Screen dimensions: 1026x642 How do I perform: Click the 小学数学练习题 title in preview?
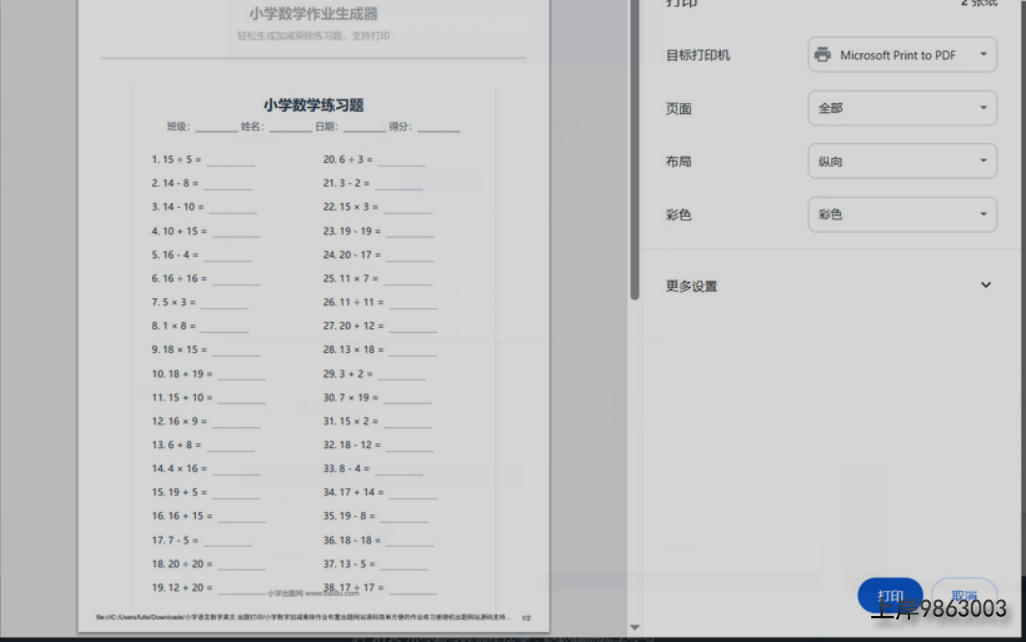coord(313,105)
